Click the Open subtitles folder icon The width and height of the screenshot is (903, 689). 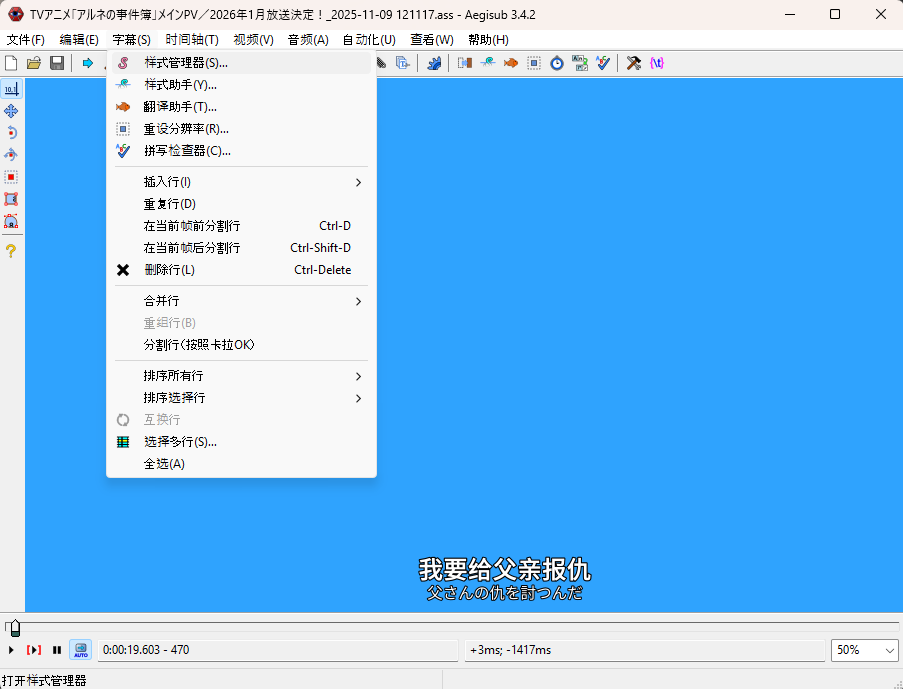(34, 63)
